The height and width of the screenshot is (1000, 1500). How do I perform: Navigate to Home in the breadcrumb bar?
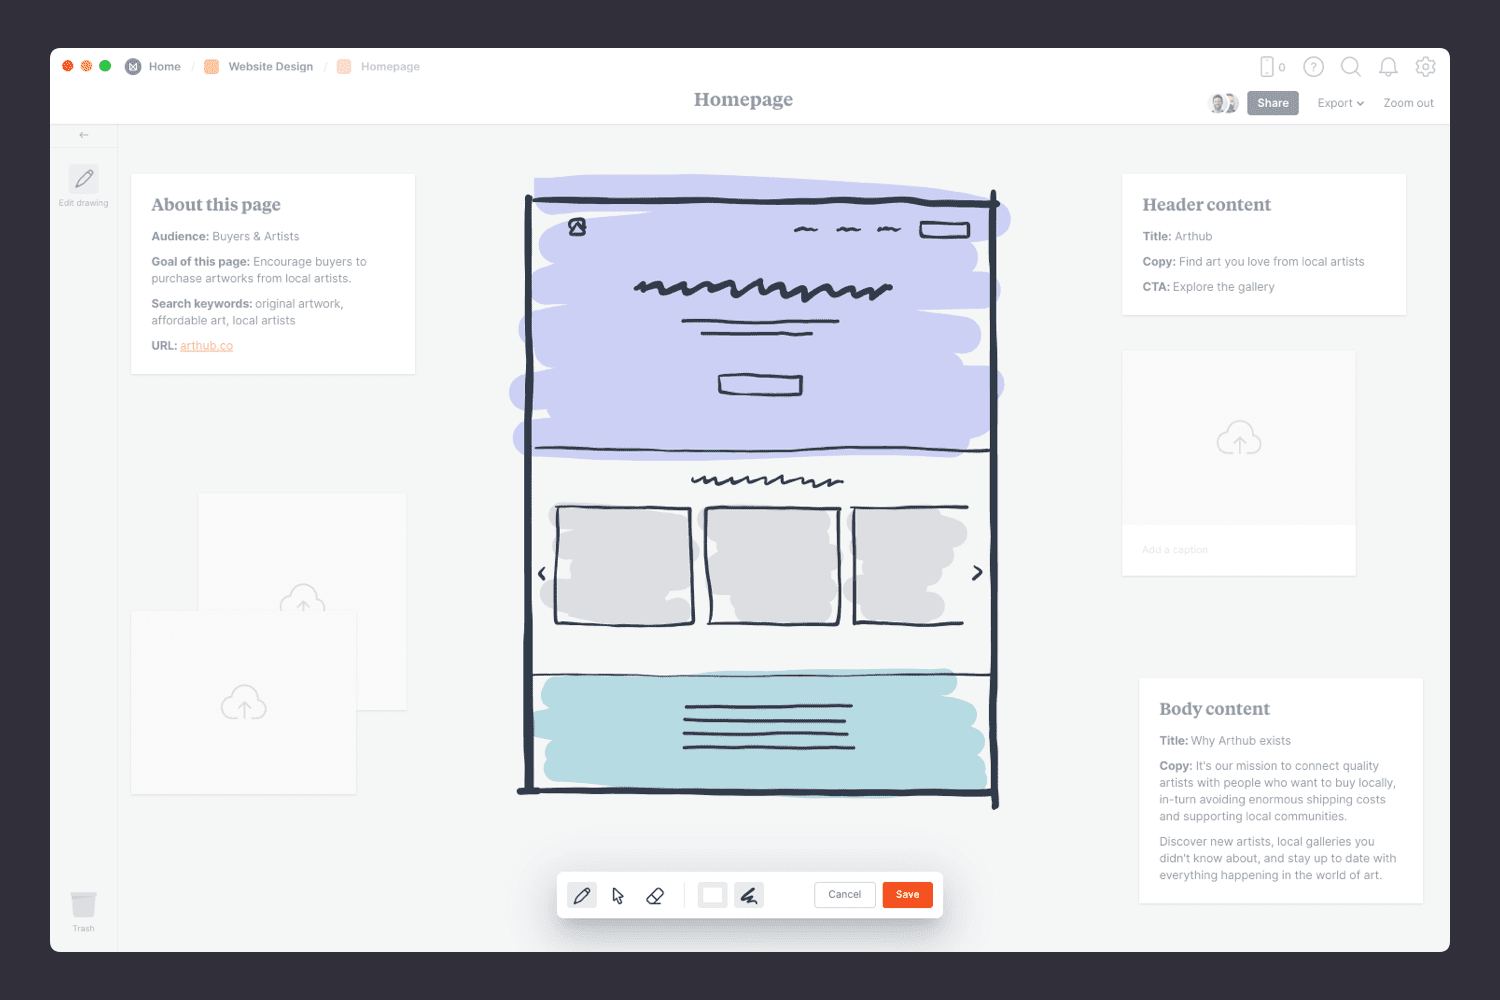164,66
